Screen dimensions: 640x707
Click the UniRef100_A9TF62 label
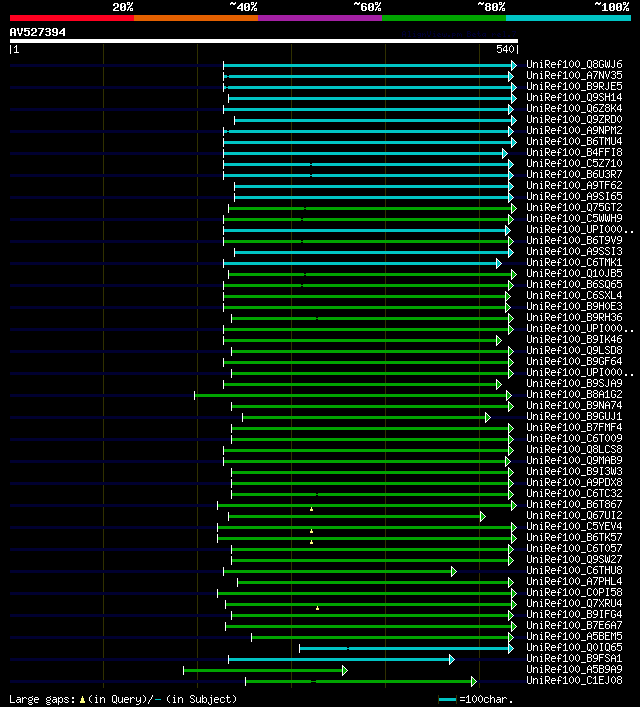pyautogui.click(x=574, y=185)
